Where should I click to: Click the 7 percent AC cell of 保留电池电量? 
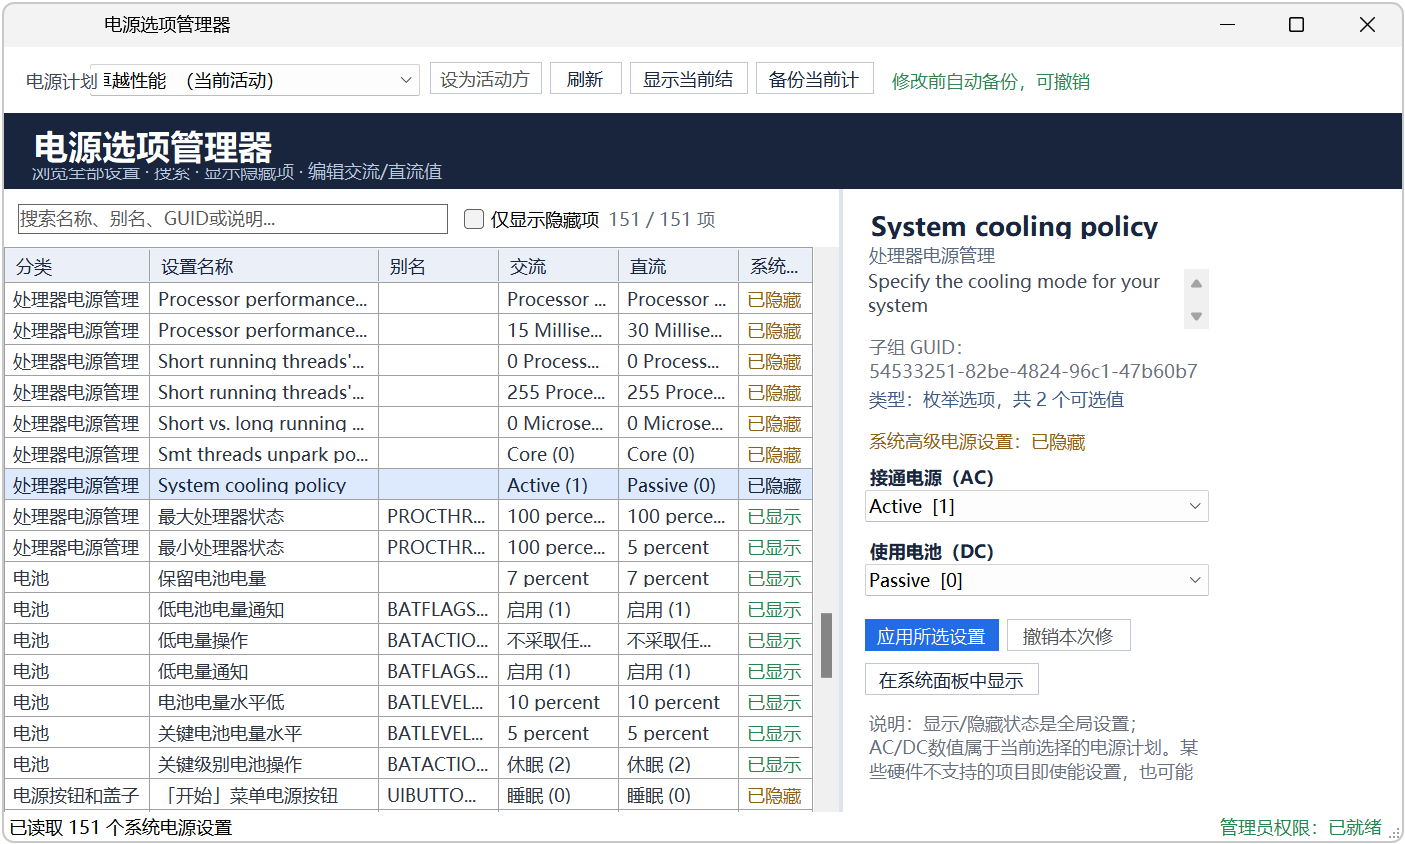[558, 578]
